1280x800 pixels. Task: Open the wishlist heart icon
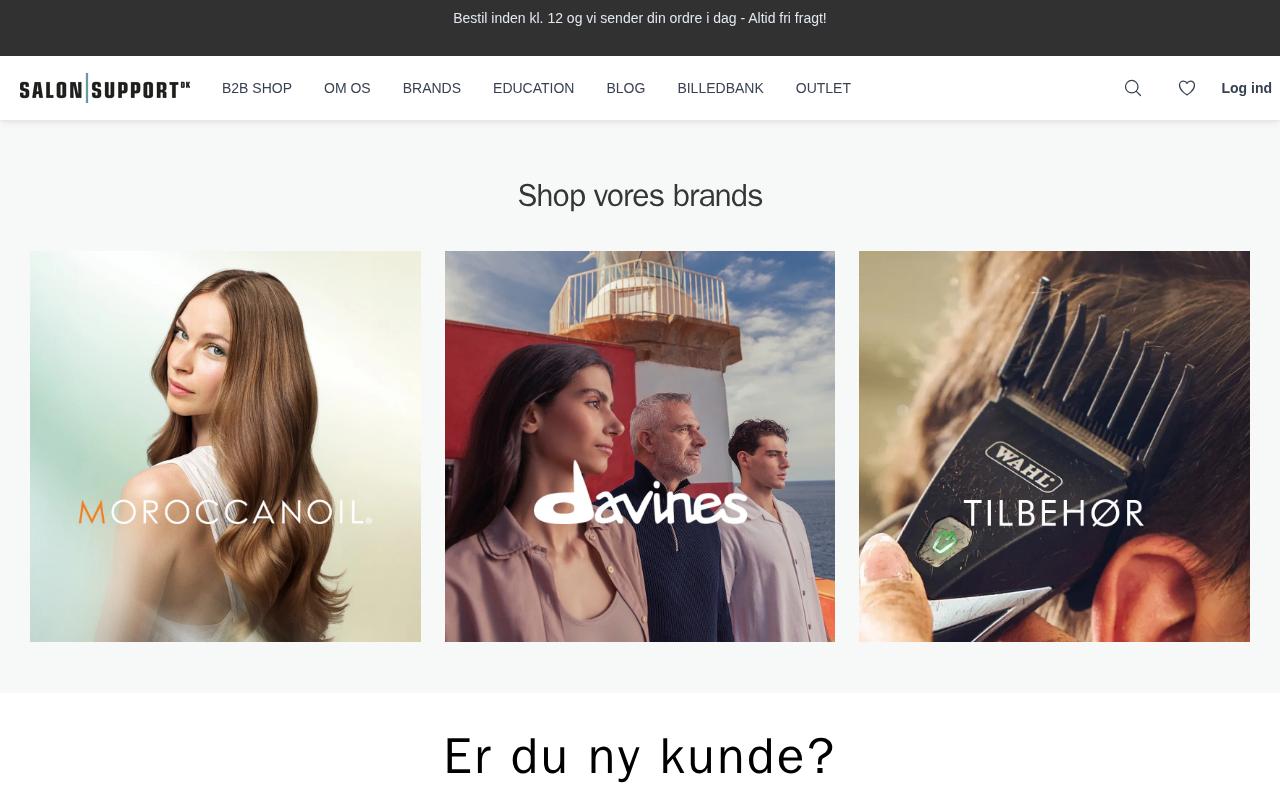pos(1187,88)
